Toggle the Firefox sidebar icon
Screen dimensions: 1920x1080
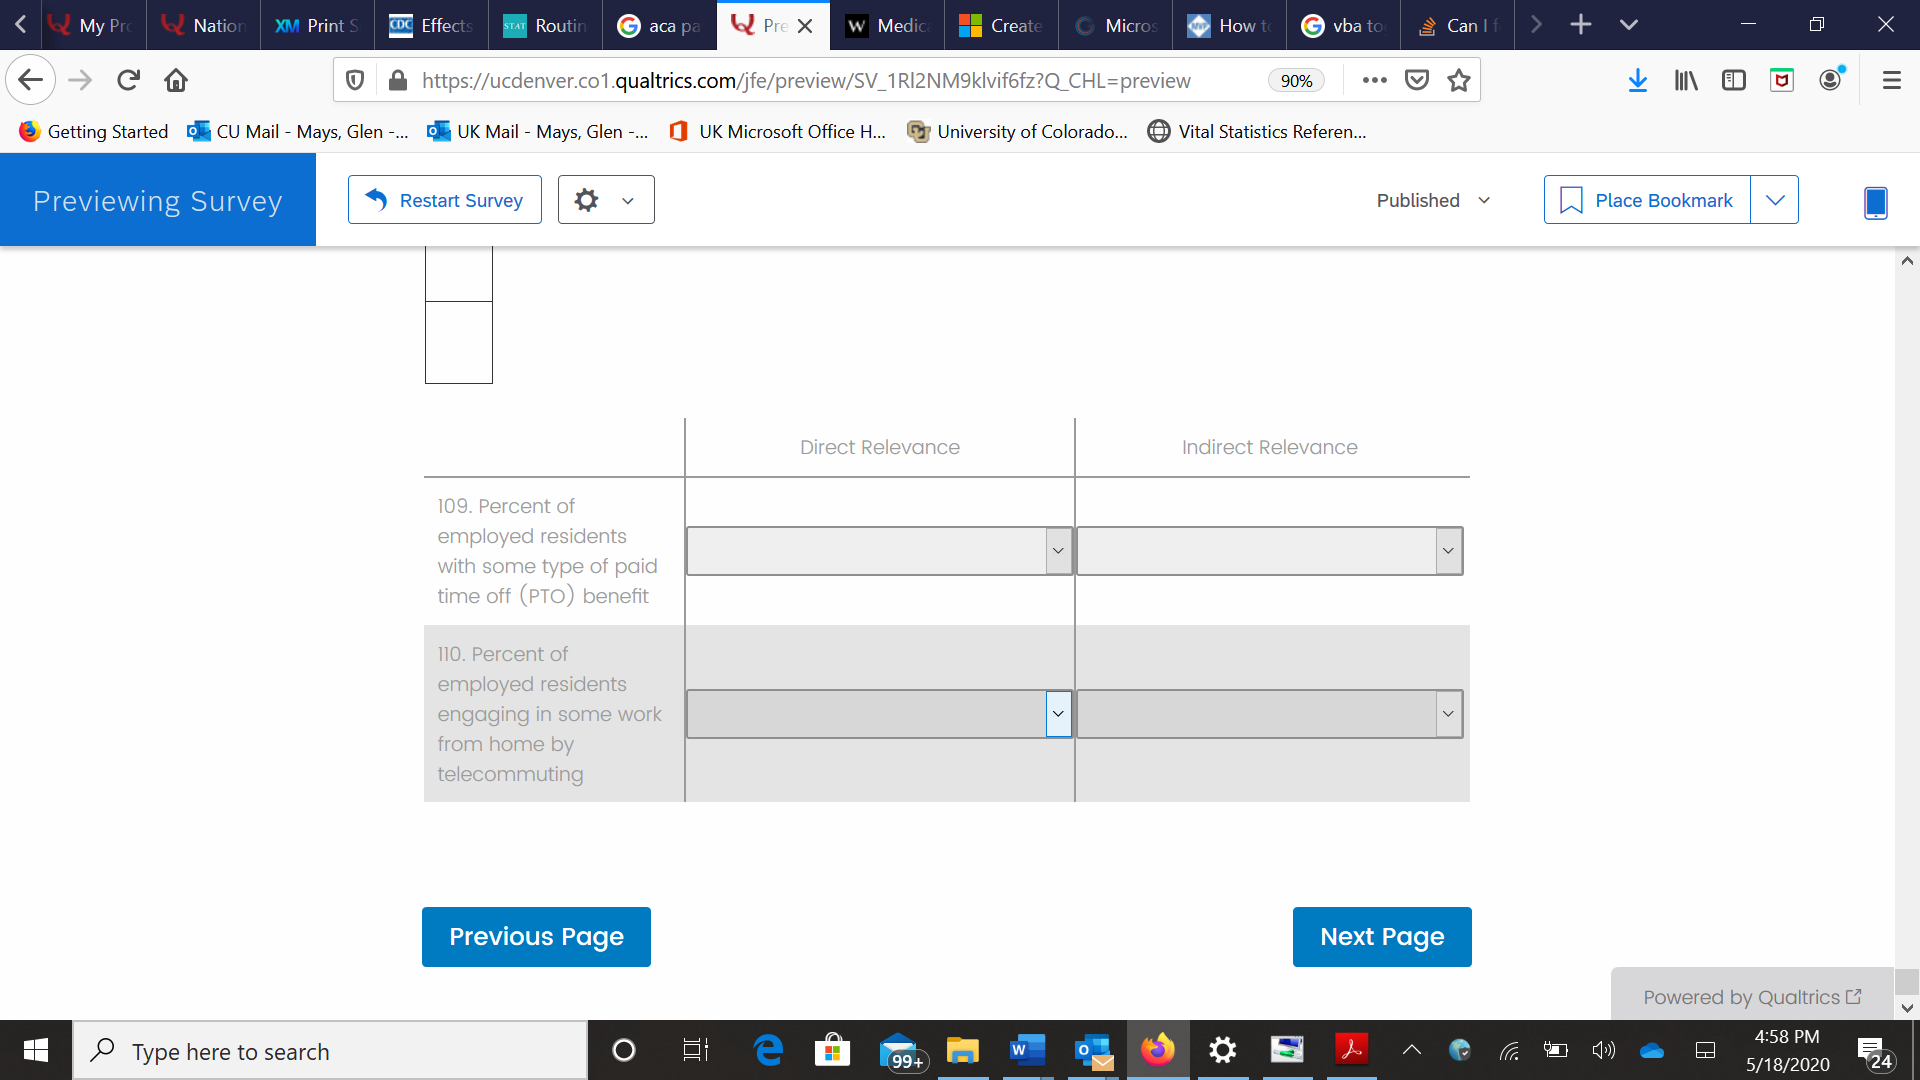click(x=1733, y=81)
